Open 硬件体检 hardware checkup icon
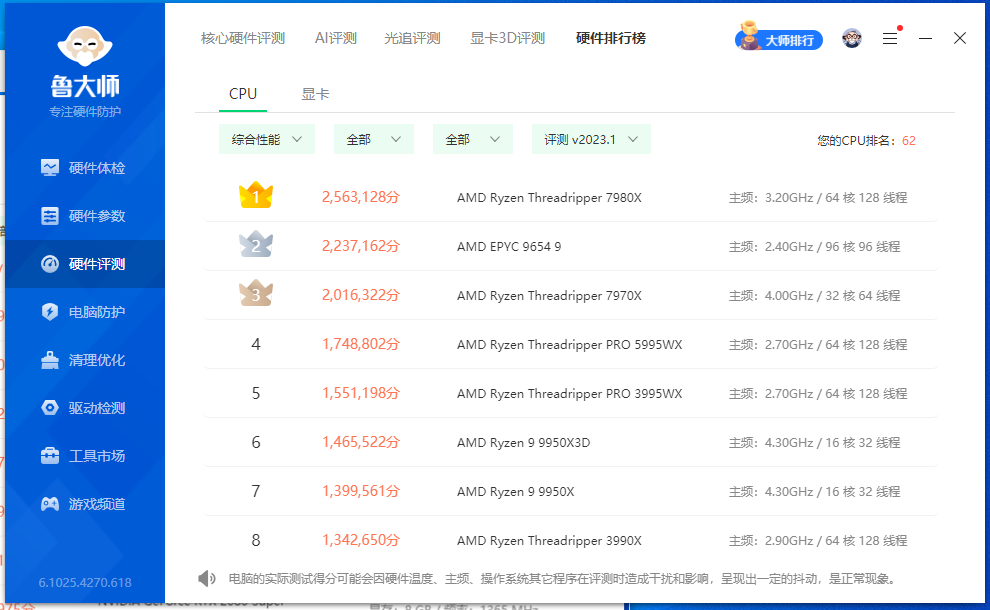The image size is (990, 610). (x=50, y=167)
